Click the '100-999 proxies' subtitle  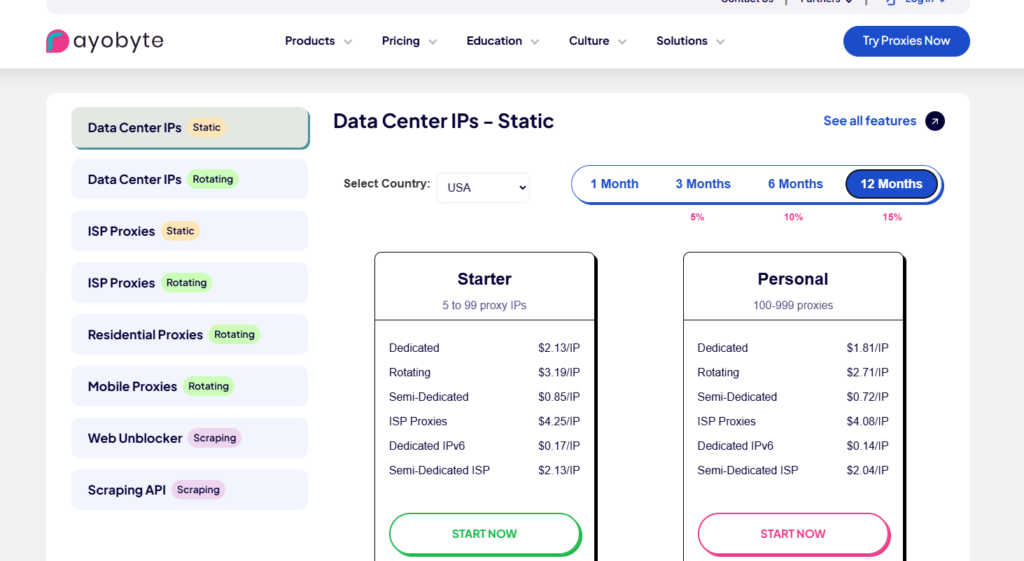[x=793, y=305]
